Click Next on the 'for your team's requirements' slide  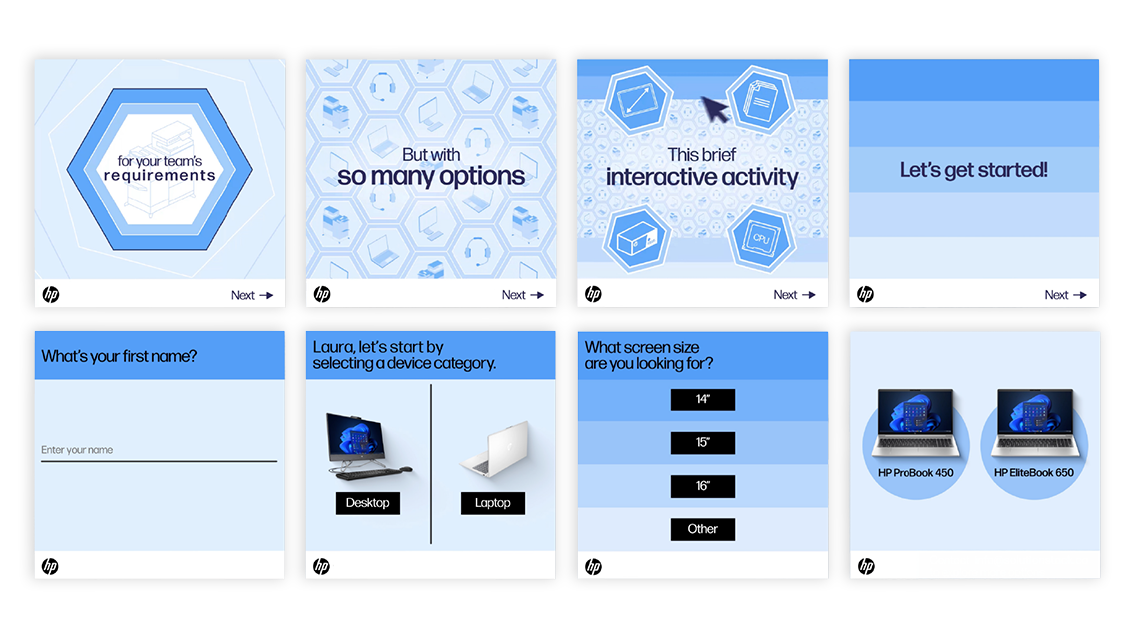point(252,295)
